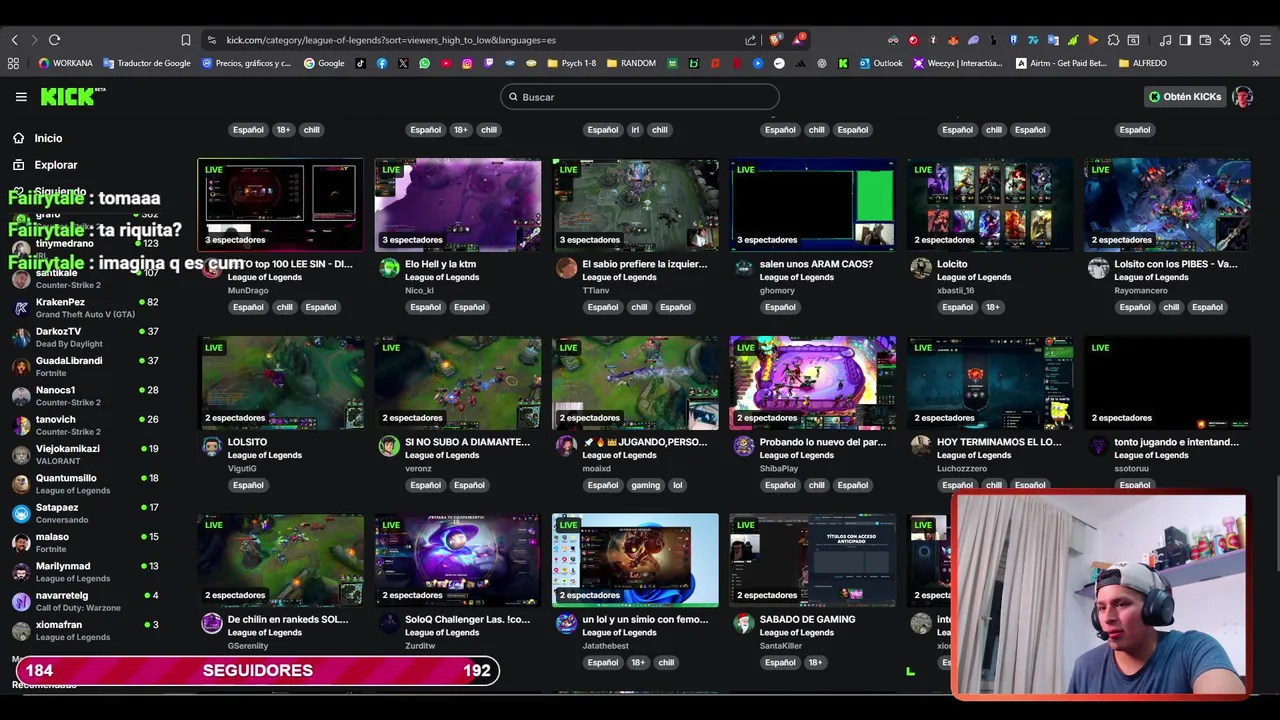Screen dimensions: 1280x720
Task: Bookmark this page with the bookmark icon
Action: (185, 40)
